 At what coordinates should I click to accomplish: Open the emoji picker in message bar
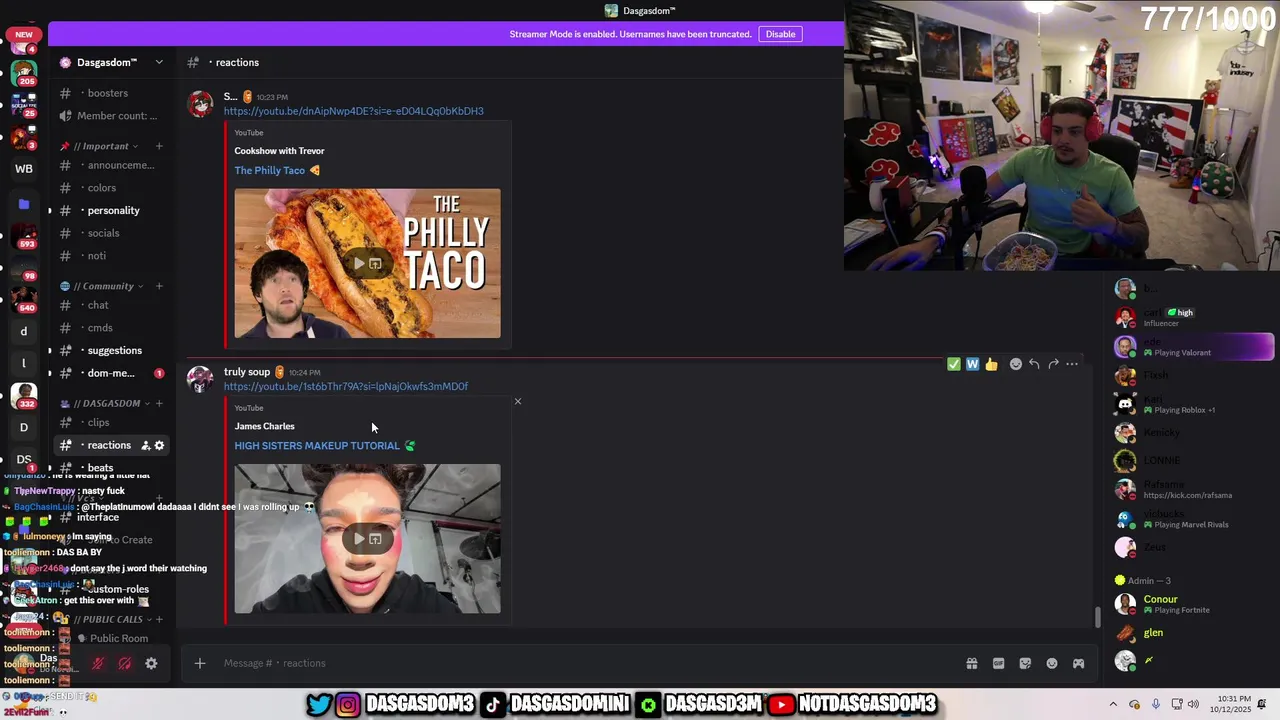click(1052, 663)
